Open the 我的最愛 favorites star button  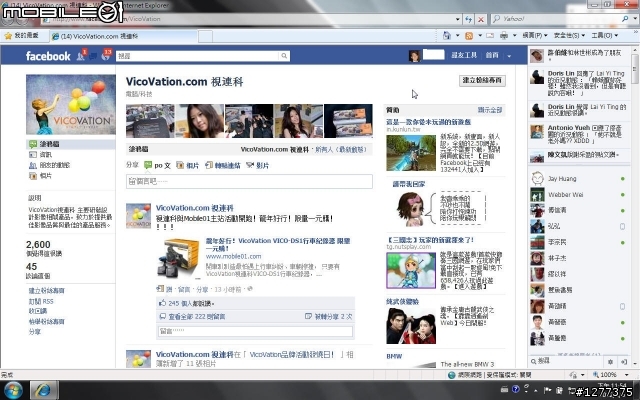pos(22,36)
